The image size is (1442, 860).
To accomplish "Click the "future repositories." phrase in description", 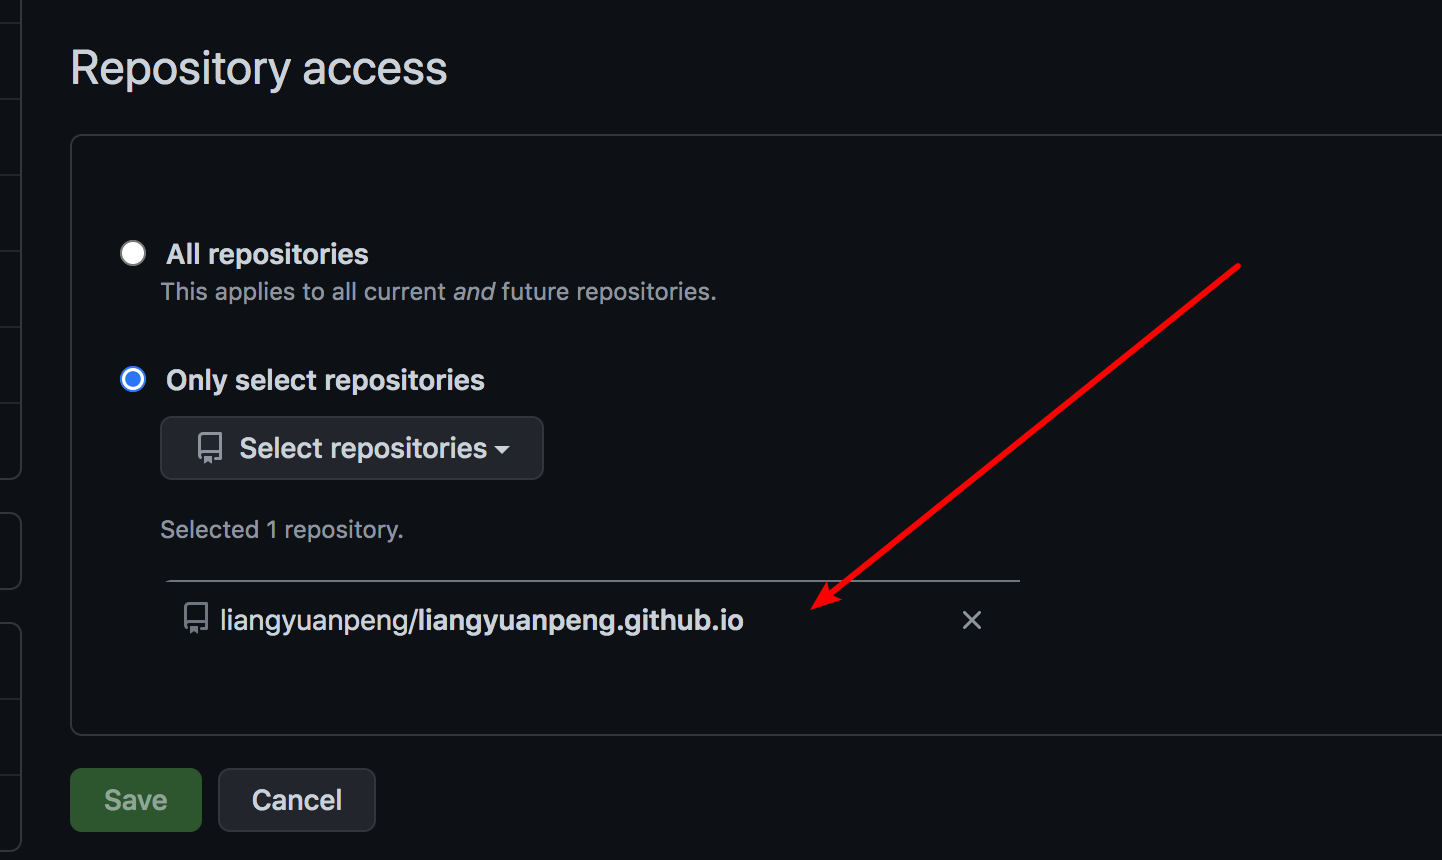I will (x=609, y=291).
